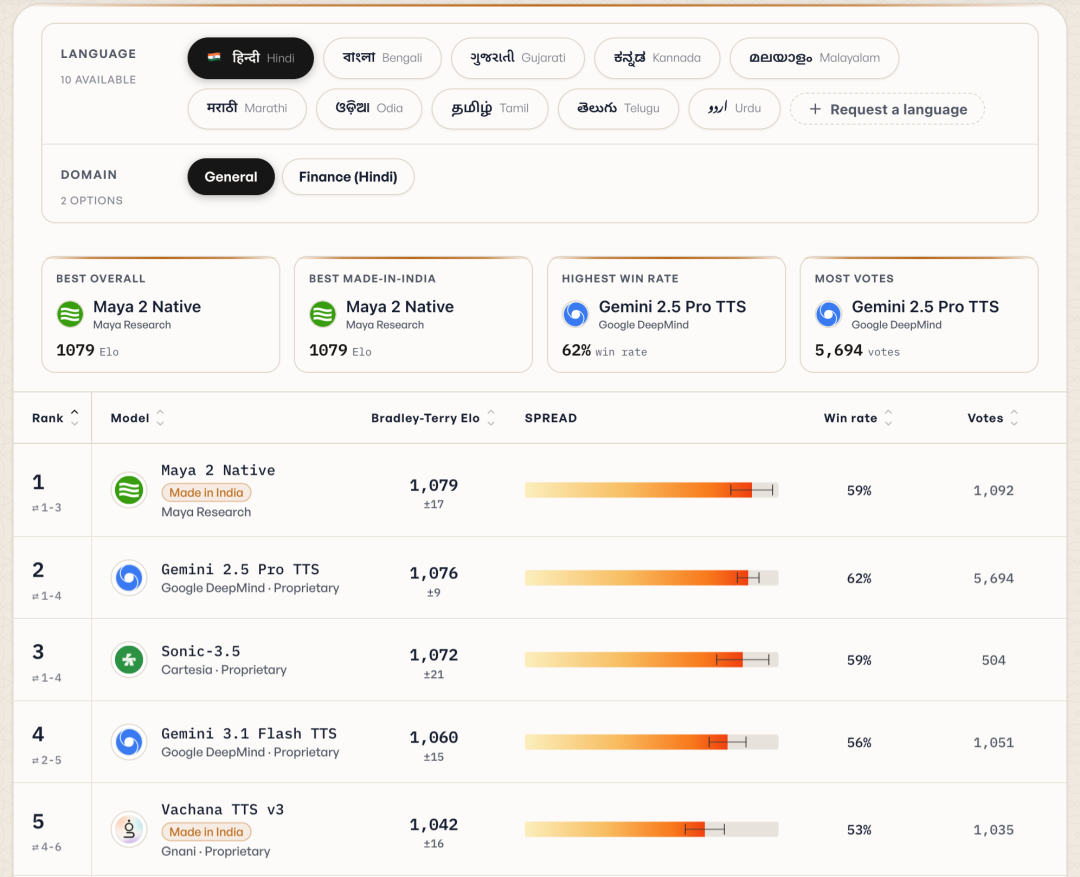Screen dimensions: 1080x877
Task: Click rank range 4-6 under rank 5
Action: [47, 847]
